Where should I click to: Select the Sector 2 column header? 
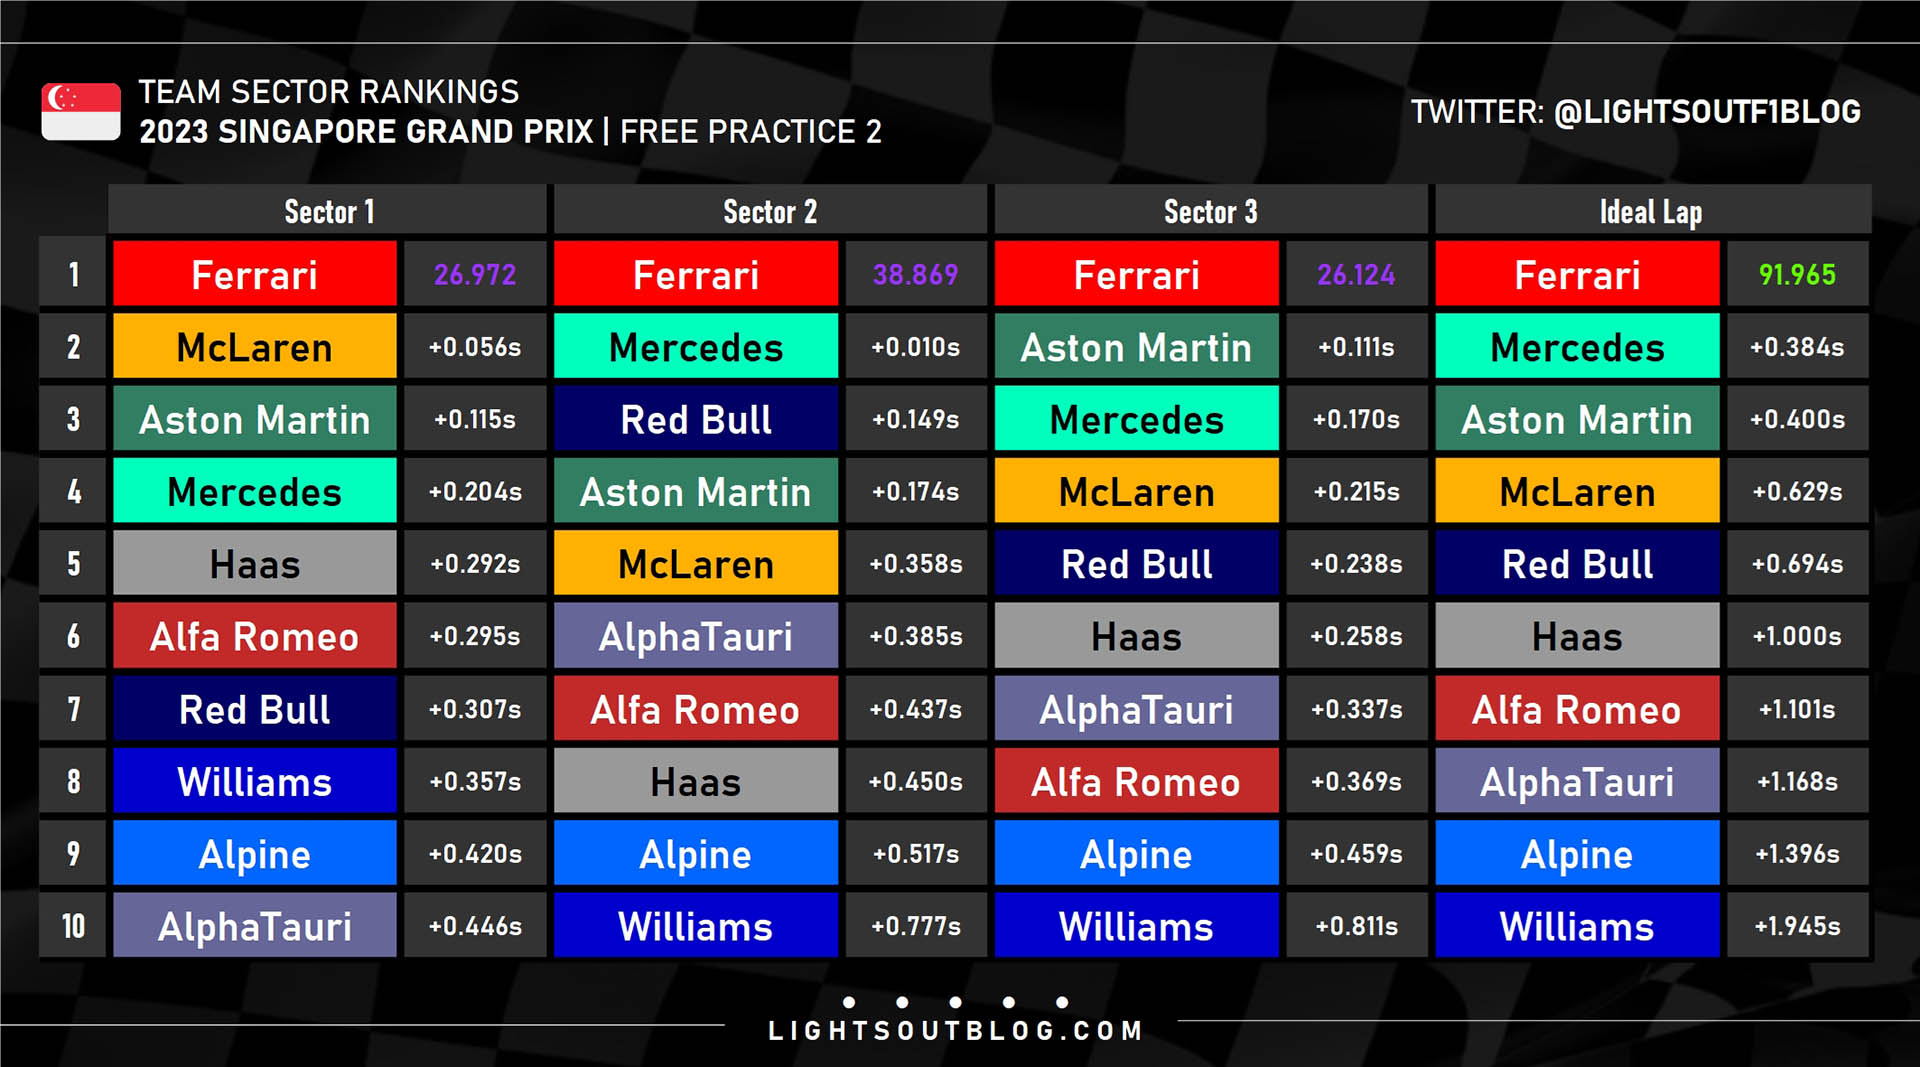pos(770,212)
